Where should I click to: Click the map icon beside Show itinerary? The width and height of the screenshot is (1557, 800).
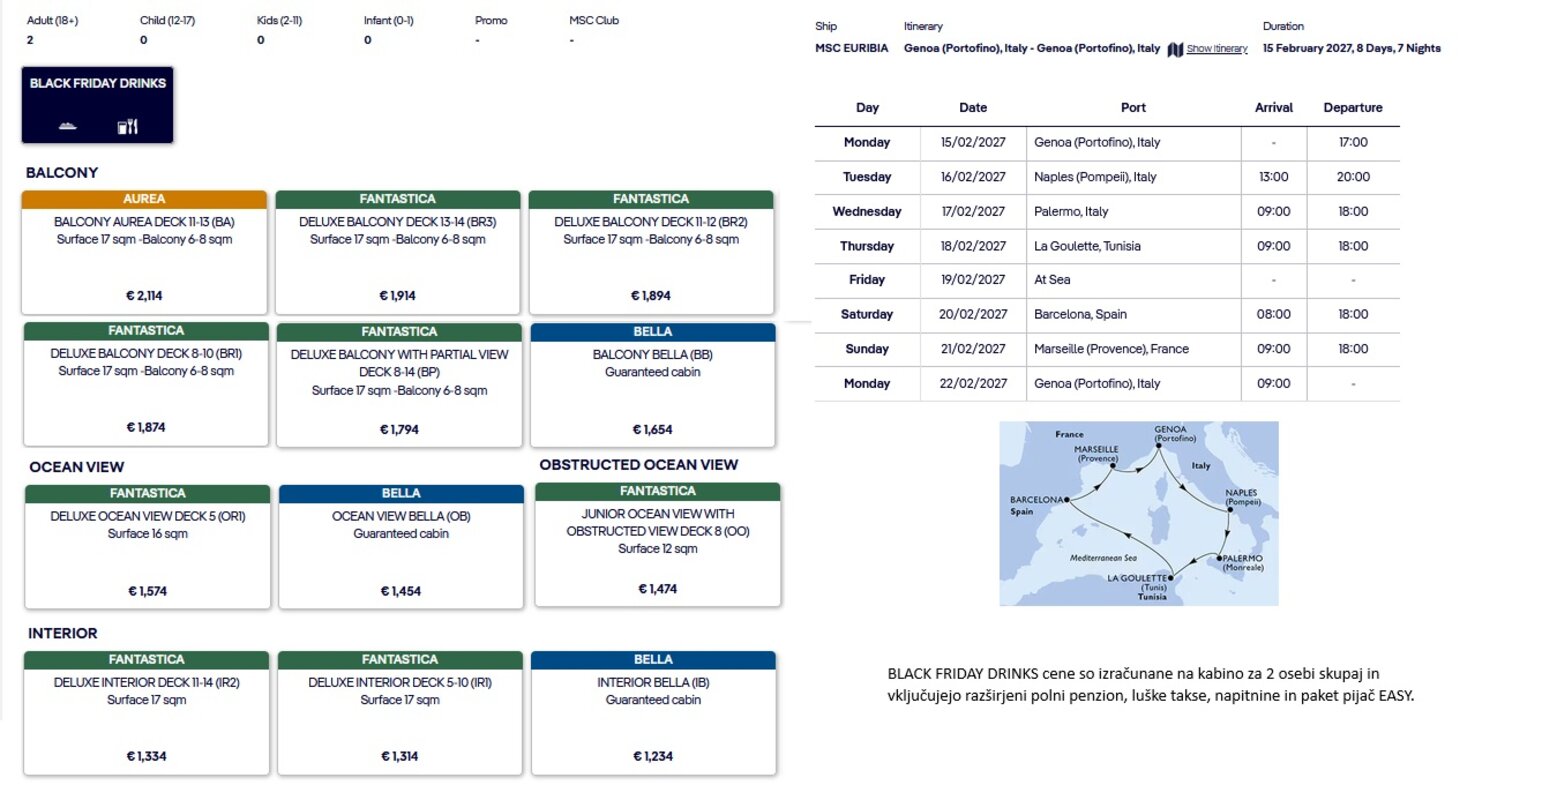[1175, 49]
